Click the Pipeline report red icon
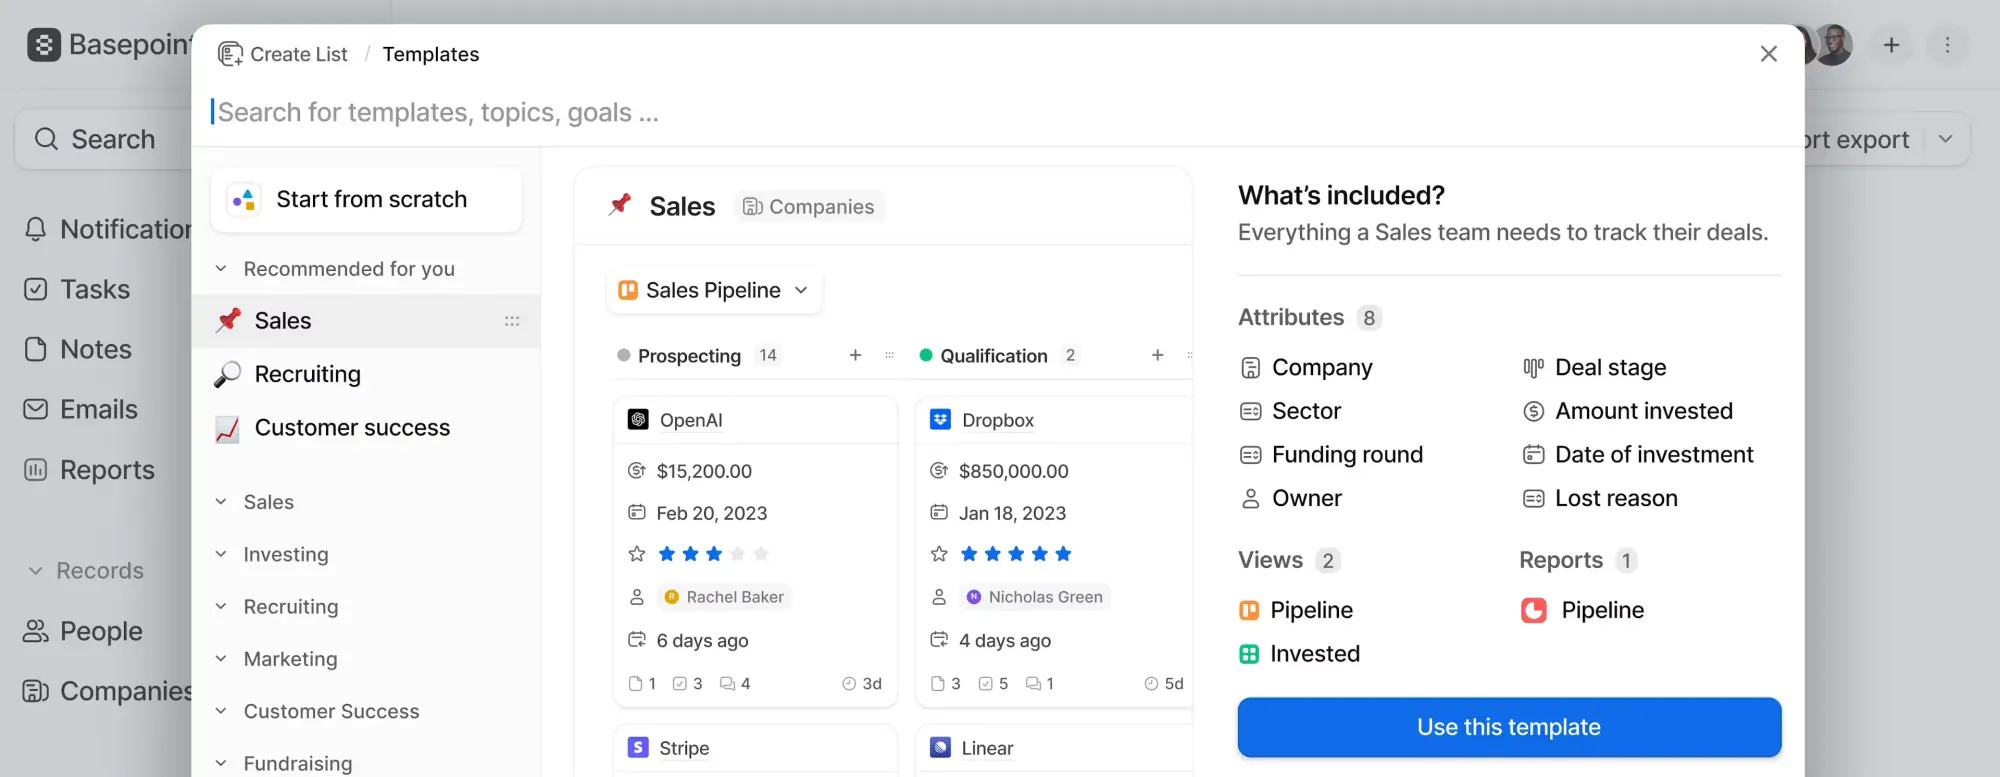The image size is (2000, 777). pyautogui.click(x=1534, y=611)
